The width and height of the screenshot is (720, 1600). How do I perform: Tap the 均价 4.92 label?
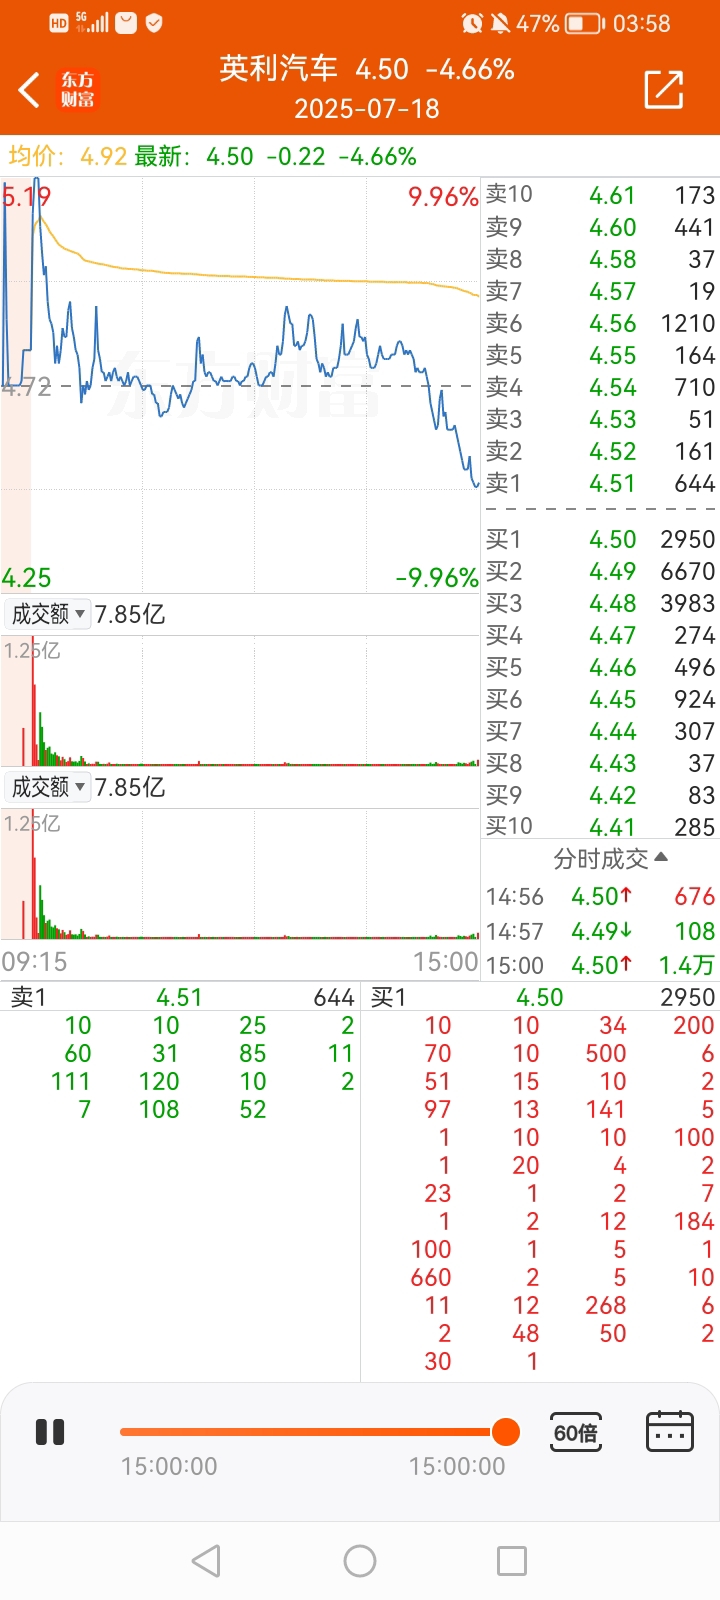[67, 156]
